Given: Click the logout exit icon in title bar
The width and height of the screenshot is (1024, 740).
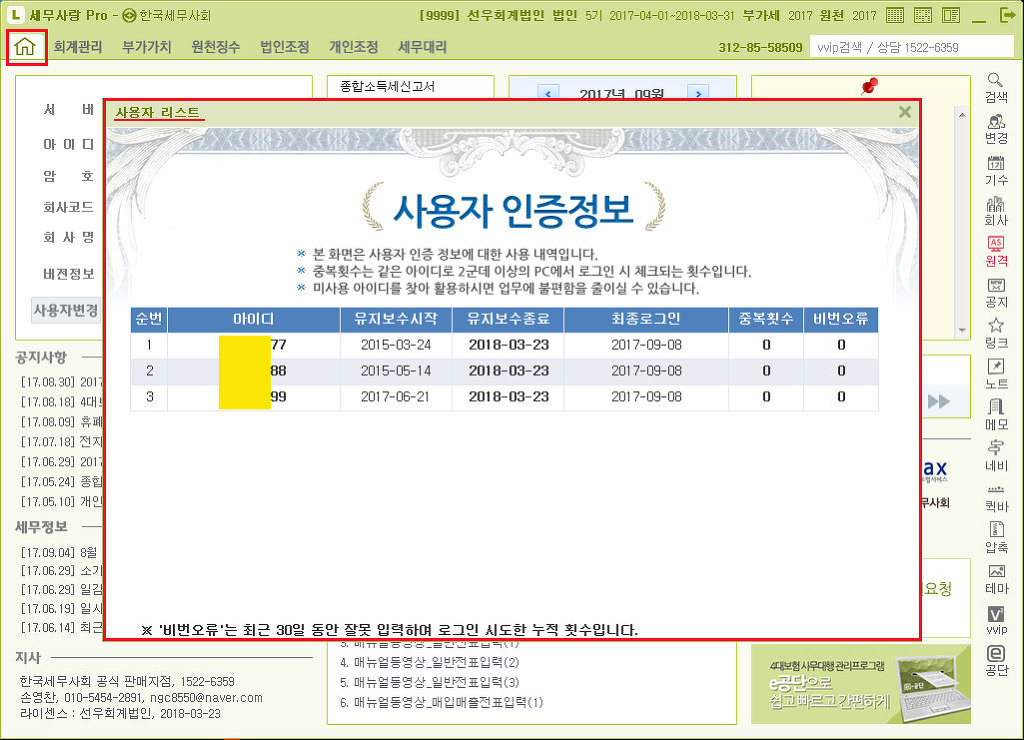Looking at the screenshot, I should [1008, 15].
